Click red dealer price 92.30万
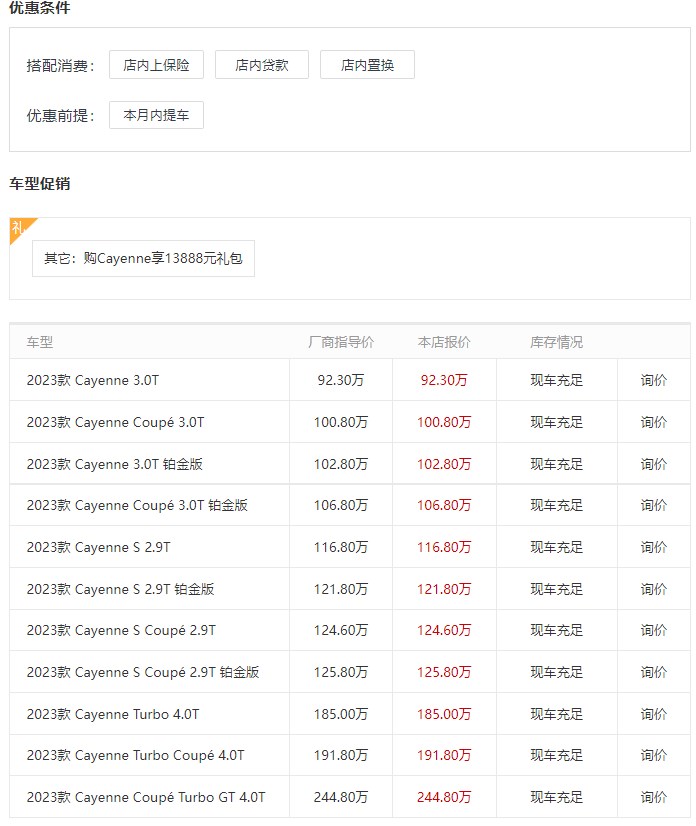This screenshot has height=826, width=696. click(444, 380)
